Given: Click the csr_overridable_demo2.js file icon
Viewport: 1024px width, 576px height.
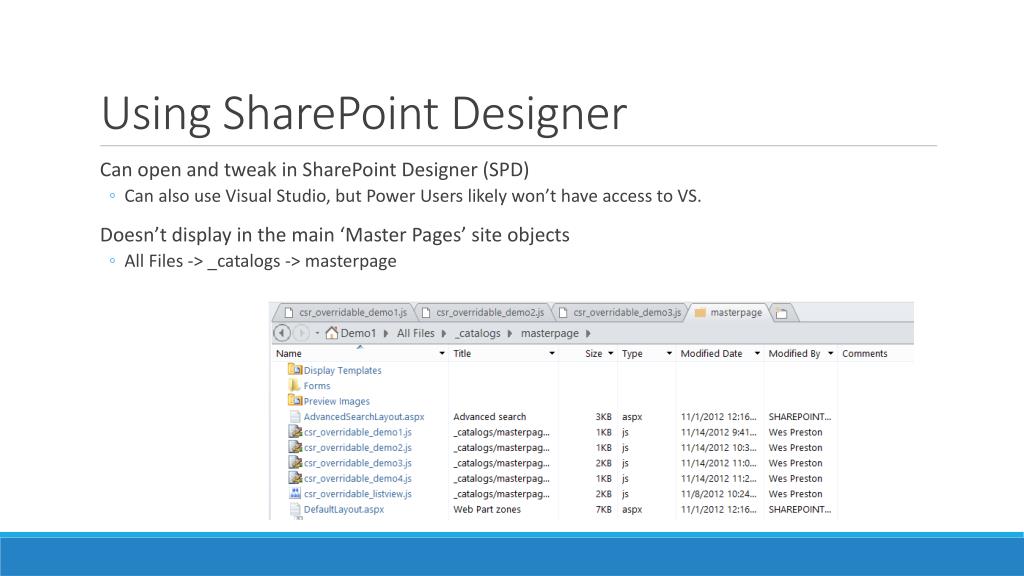Looking at the screenshot, I should click(295, 447).
